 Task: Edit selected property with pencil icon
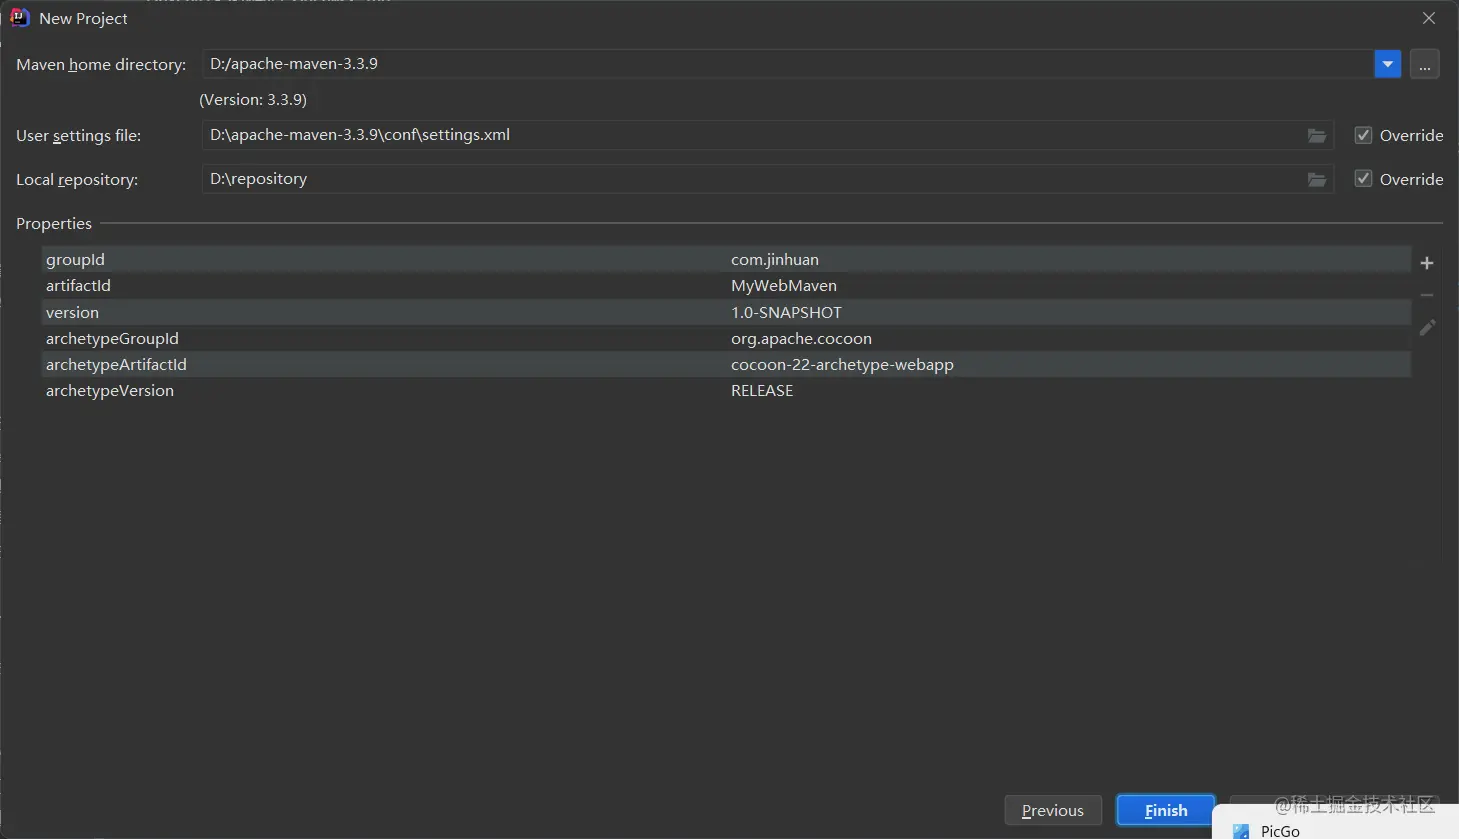coord(1427,327)
